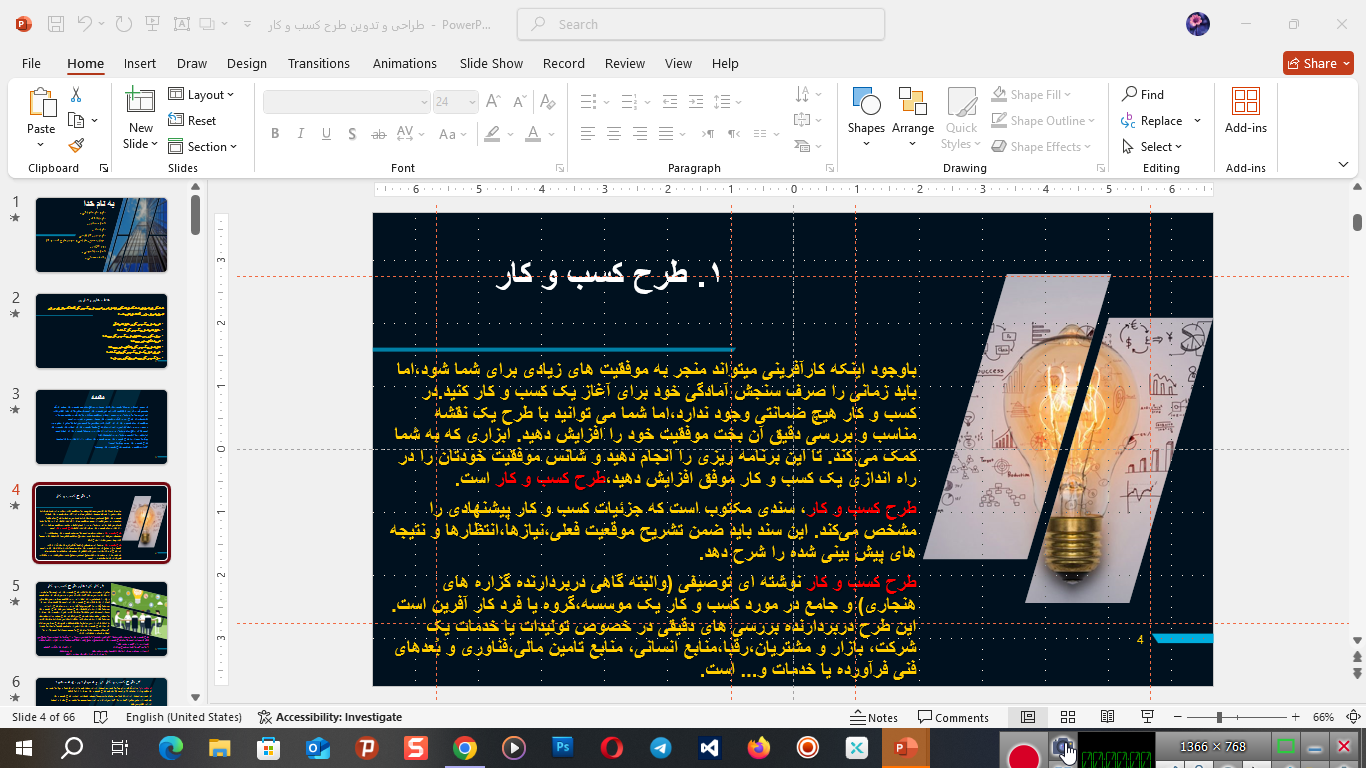Toggle the Notes pane
The width and height of the screenshot is (1366, 768).
pyautogui.click(x=874, y=717)
